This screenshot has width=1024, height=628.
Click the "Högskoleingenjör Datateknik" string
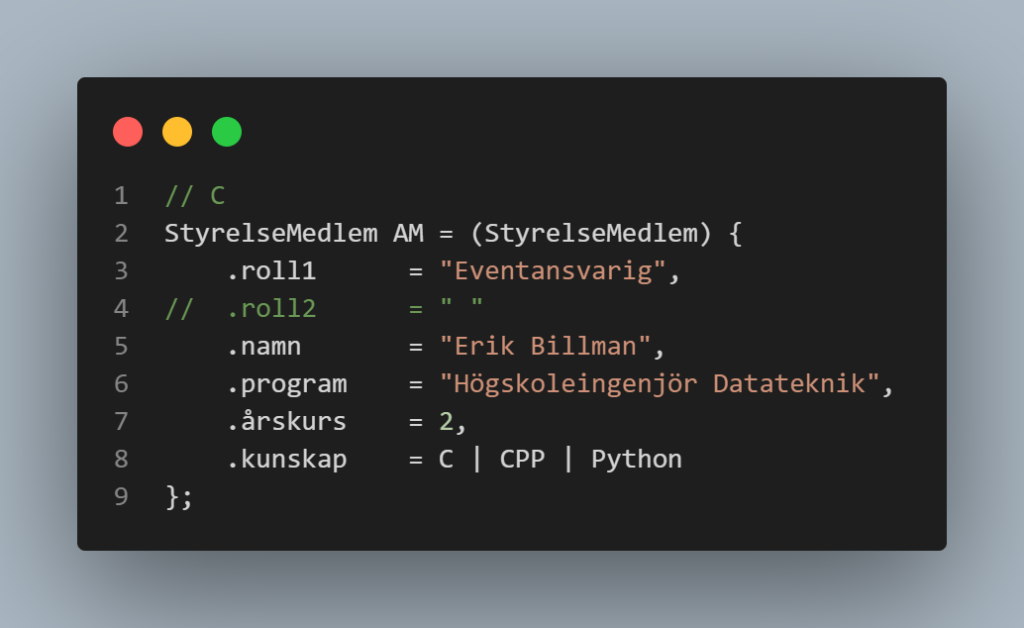click(659, 384)
